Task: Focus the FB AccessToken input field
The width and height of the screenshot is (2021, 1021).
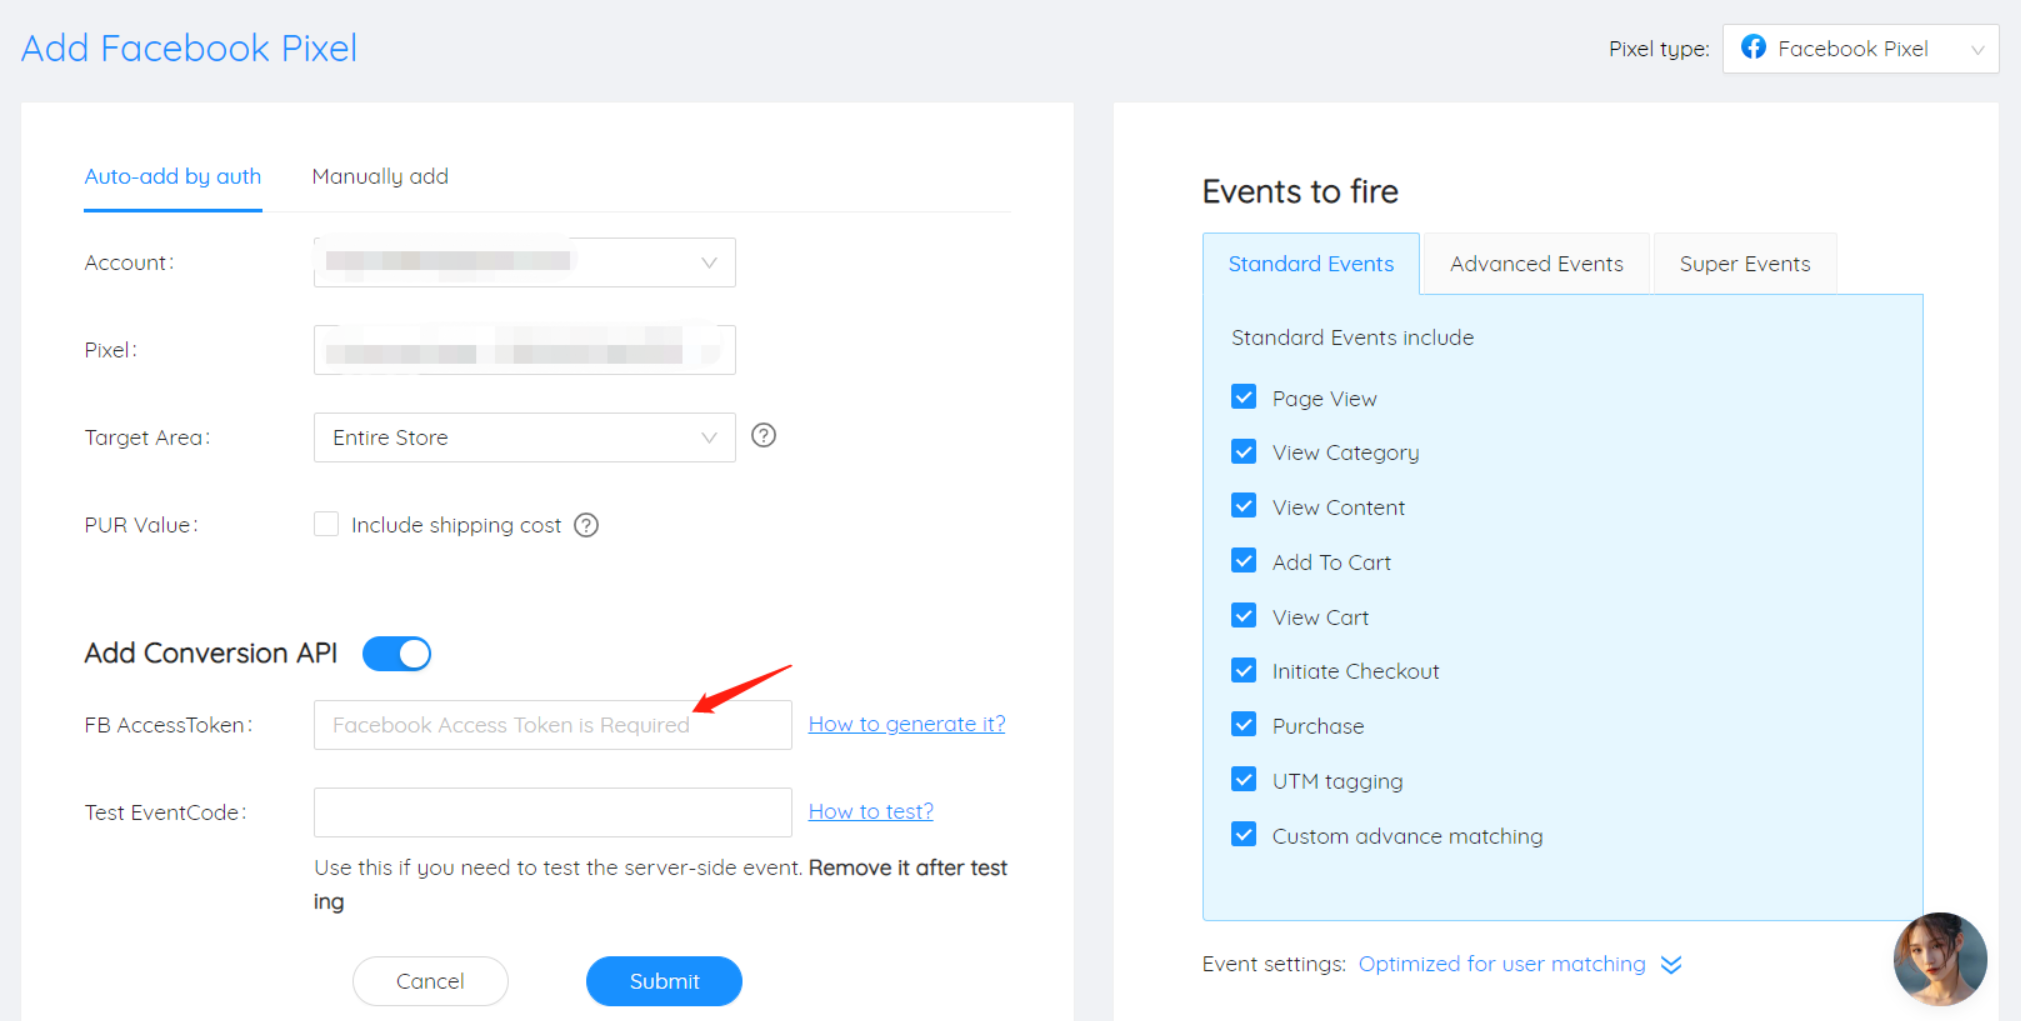Action: tap(552, 725)
